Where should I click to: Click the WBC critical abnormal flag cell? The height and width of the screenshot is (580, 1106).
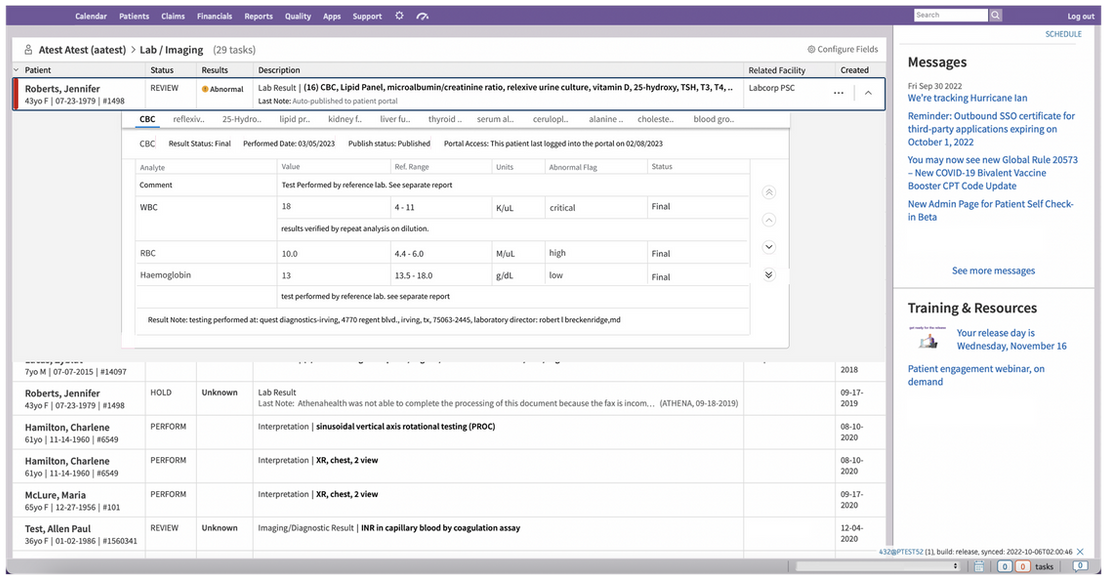click(595, 207)
